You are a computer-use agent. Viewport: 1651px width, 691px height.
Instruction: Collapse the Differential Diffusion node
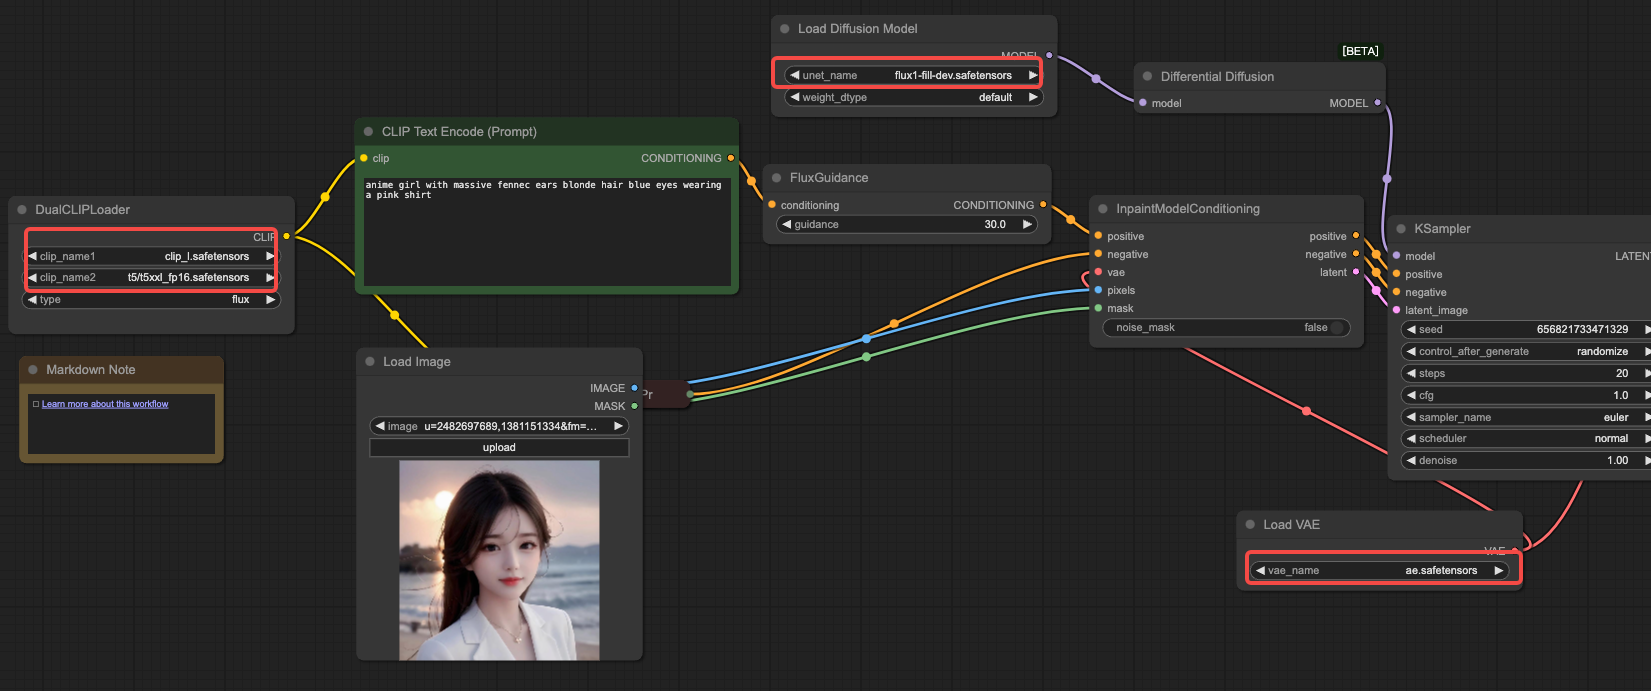click(1147, 77)
